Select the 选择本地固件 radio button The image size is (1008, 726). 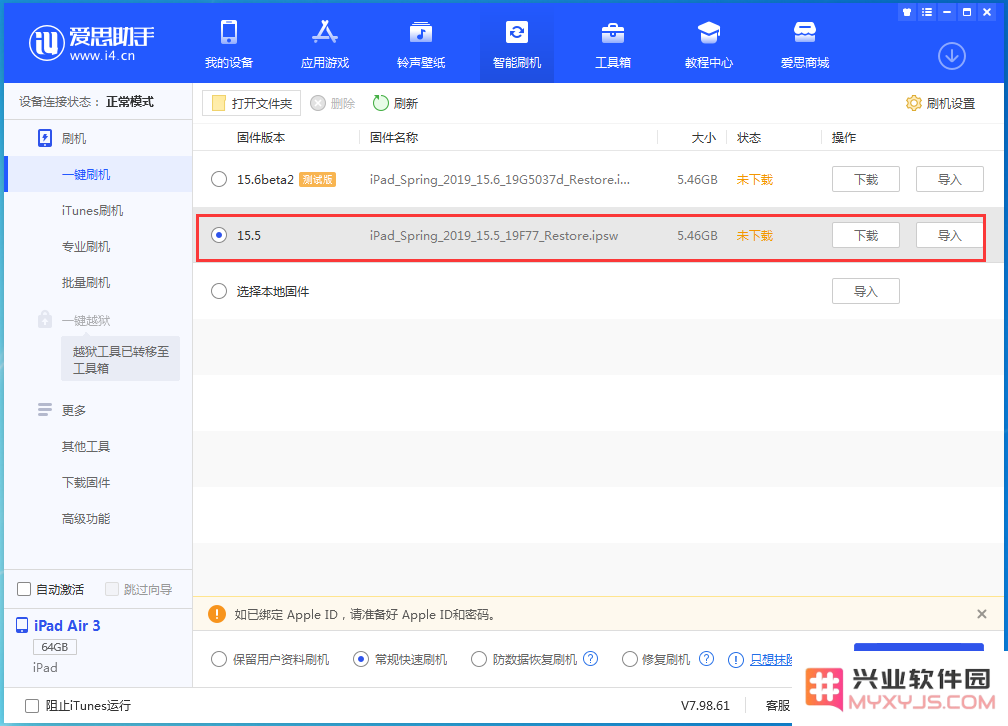pos(219,291)
